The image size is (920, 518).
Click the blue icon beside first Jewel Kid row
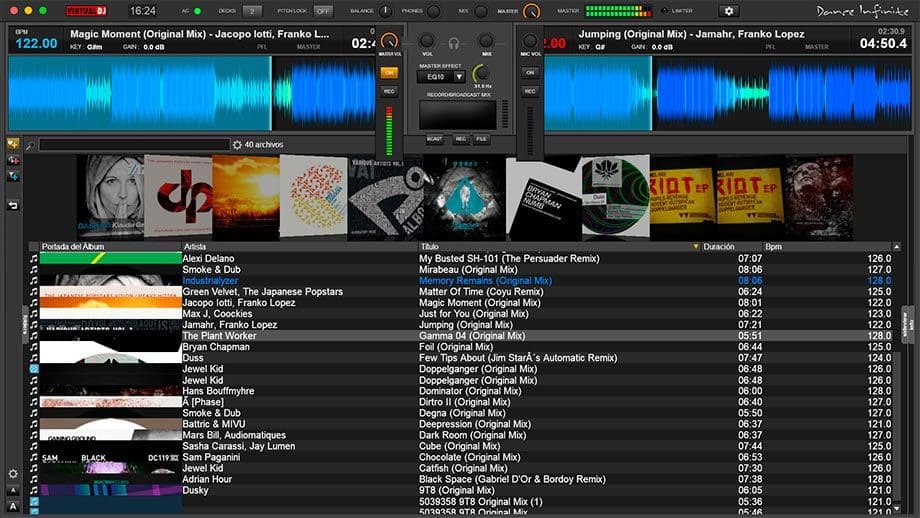pos(33,369)
